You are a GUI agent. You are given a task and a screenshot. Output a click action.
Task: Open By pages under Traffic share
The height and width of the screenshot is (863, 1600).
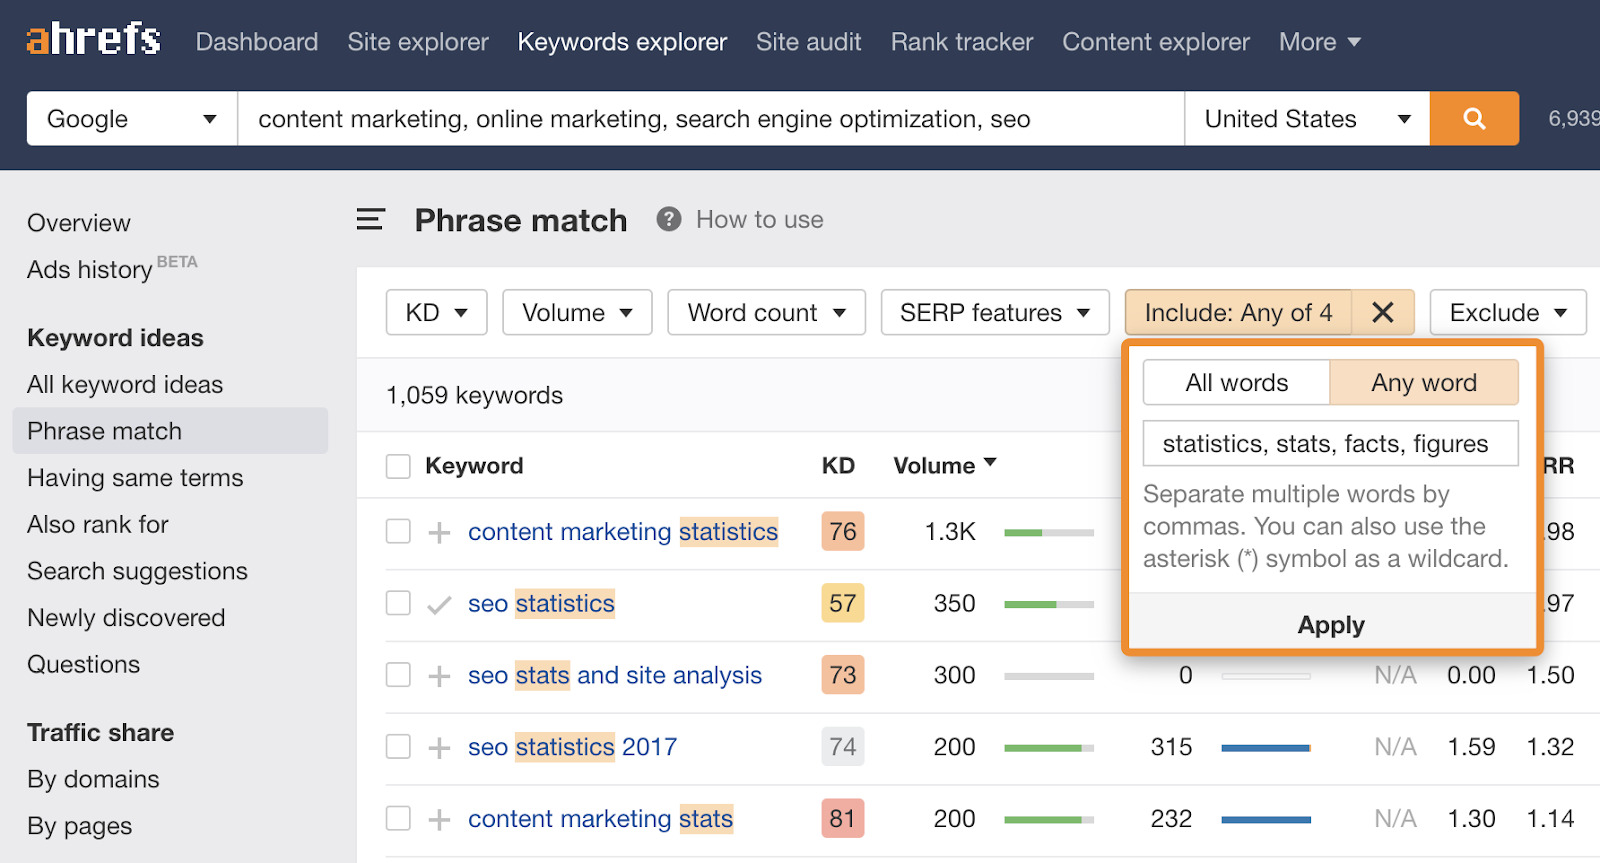(x=80, y=826)
